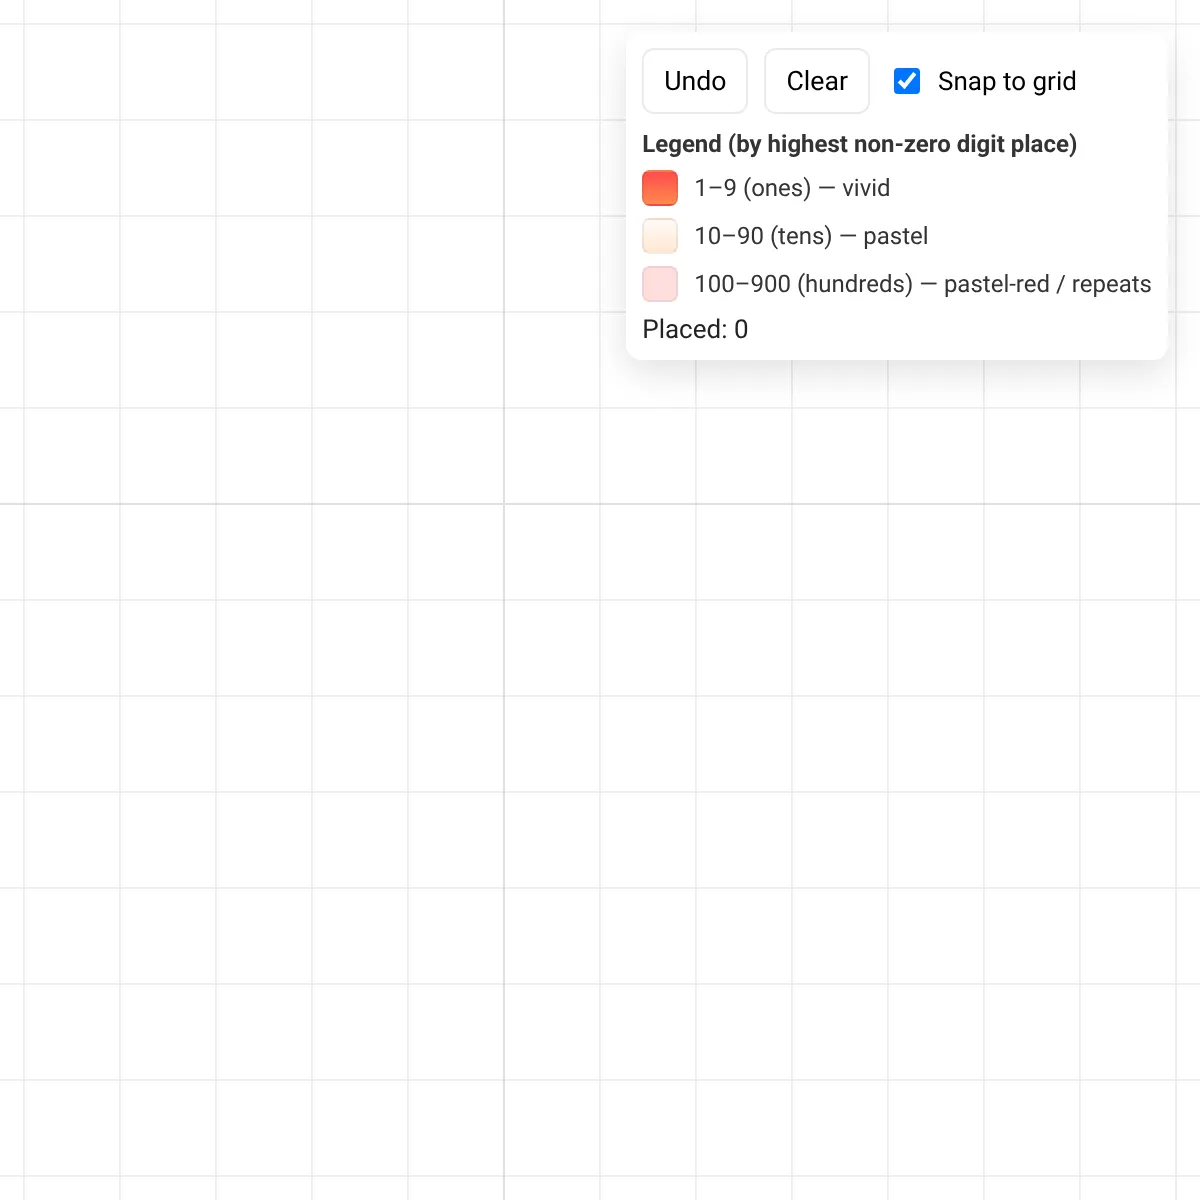This screenshot has width=1200, height=1200.
Task: Place a marker in the bottom-right corner grid cell
Action: click(x=1188, y=1188)
